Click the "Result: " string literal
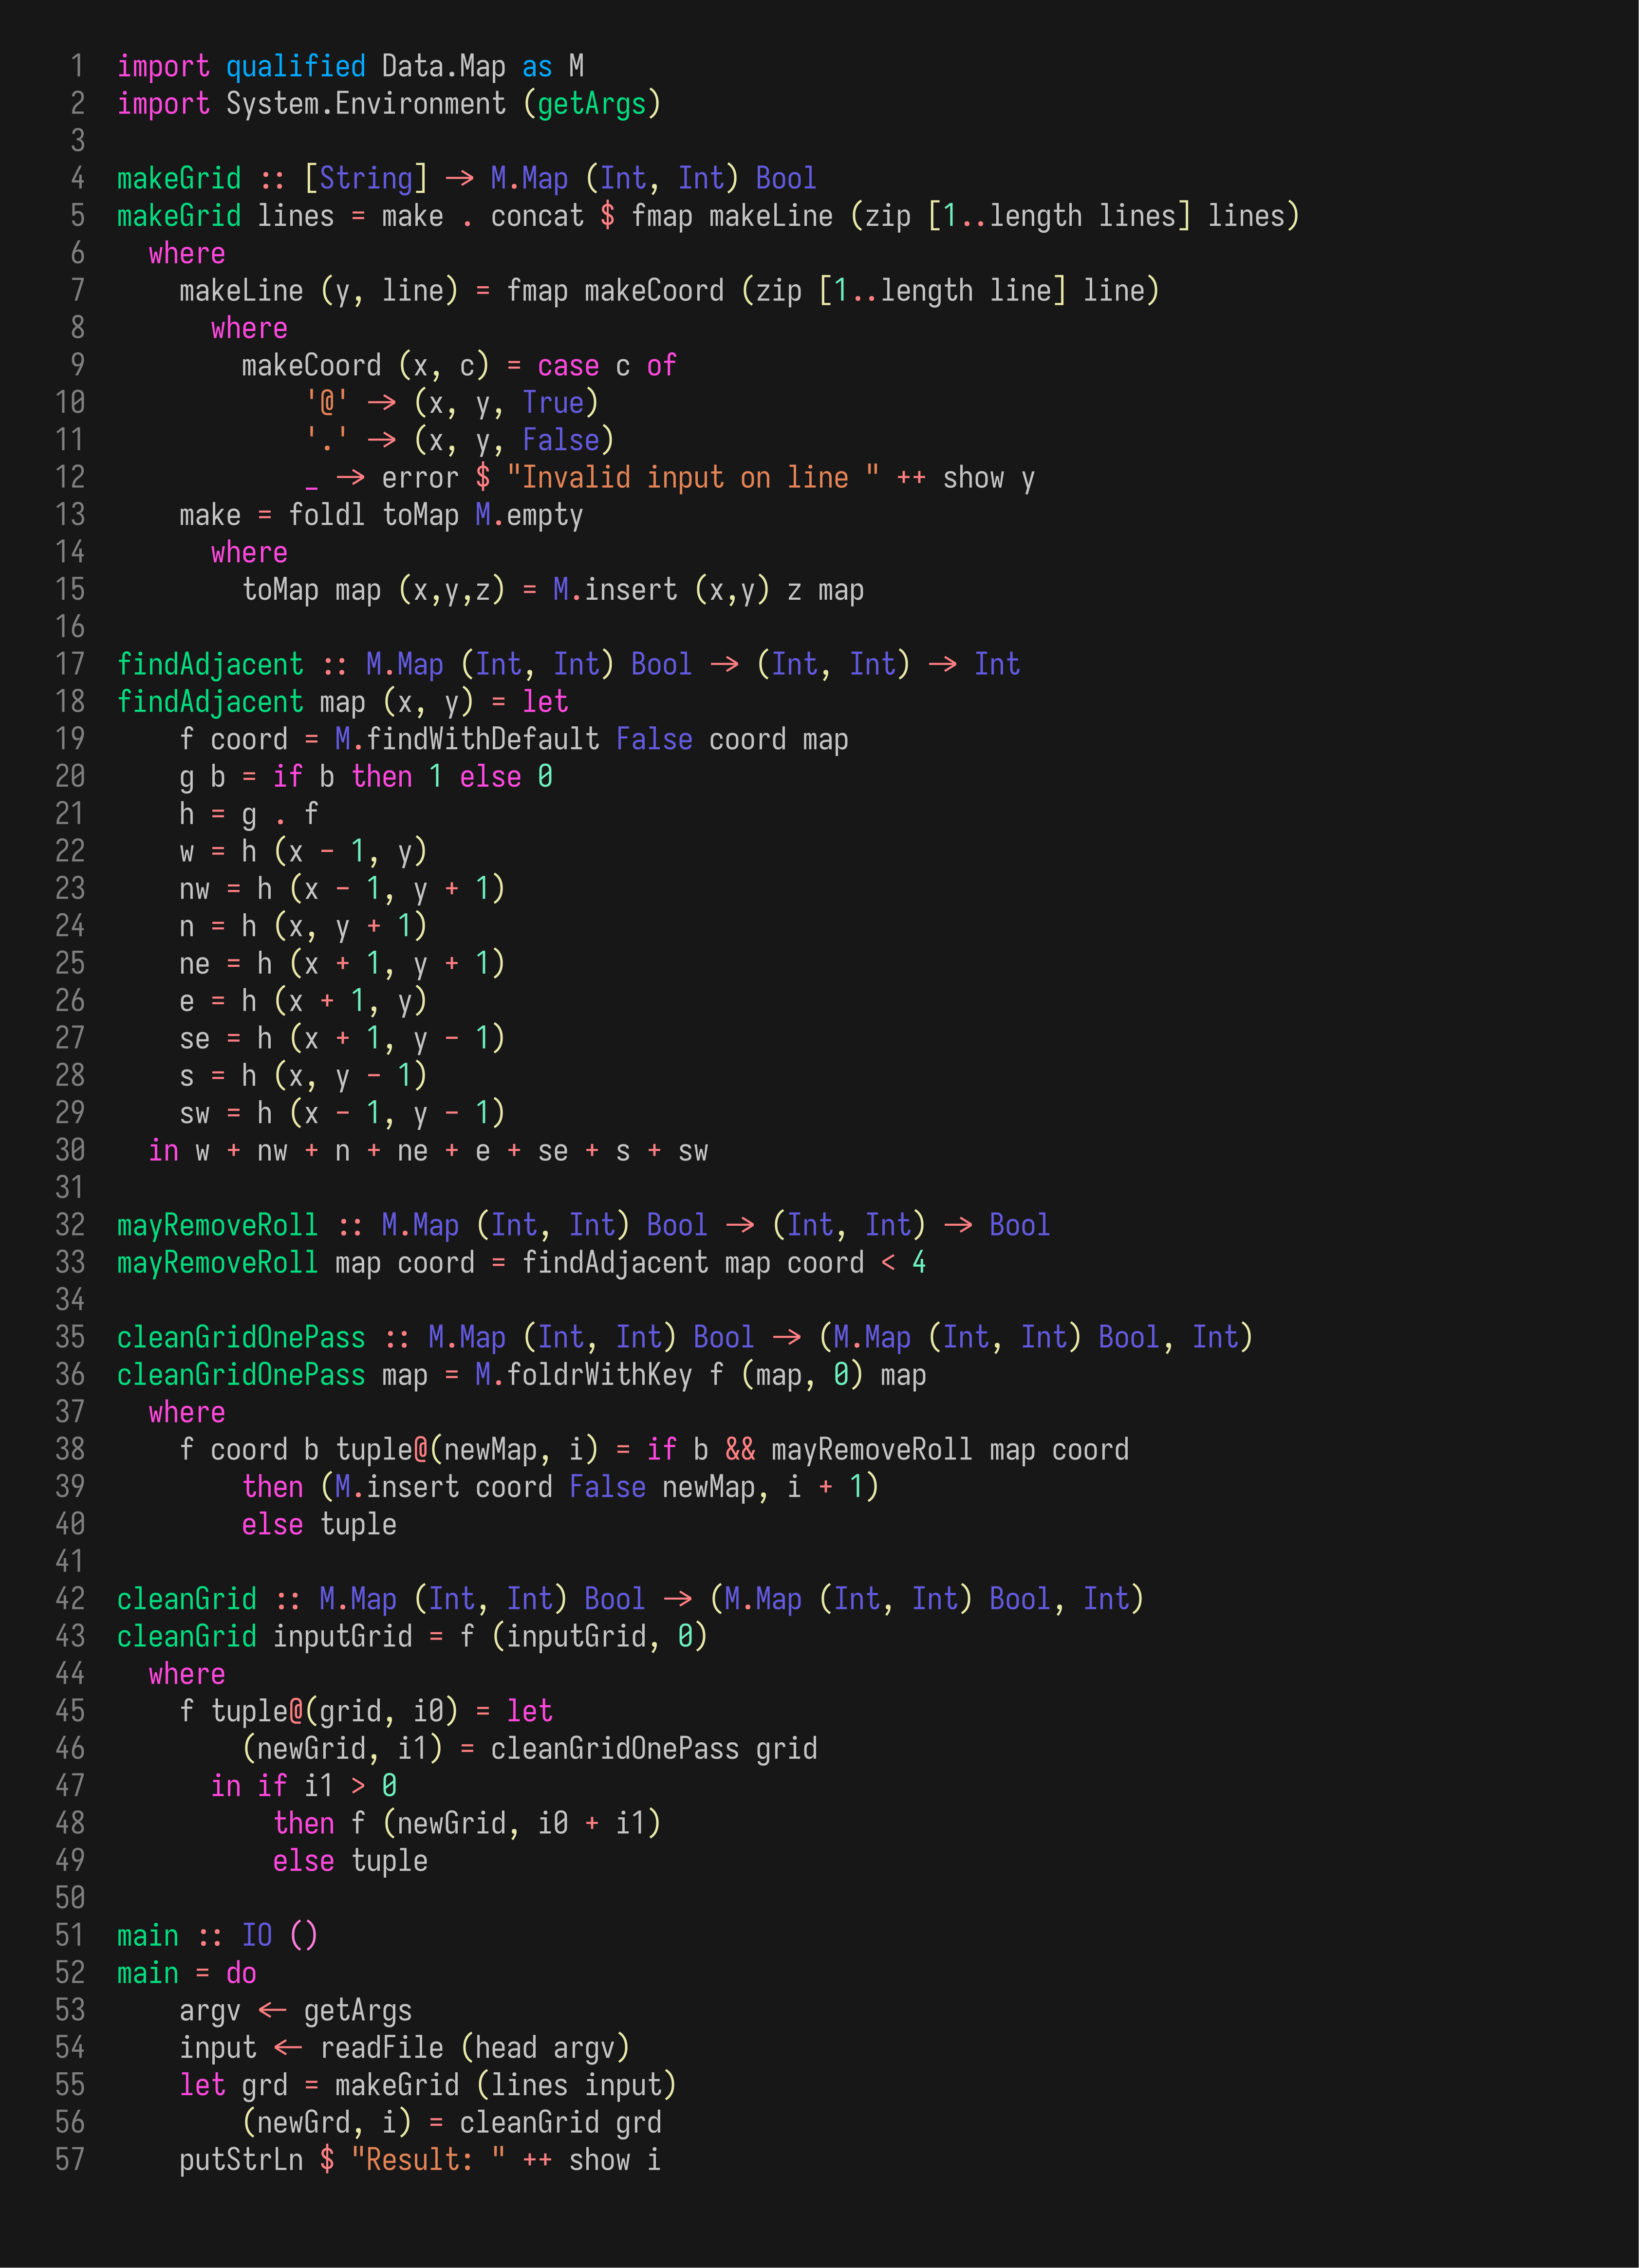Image resolution: width=1639 pixels, height=2268 pixels. [427, 2159]
